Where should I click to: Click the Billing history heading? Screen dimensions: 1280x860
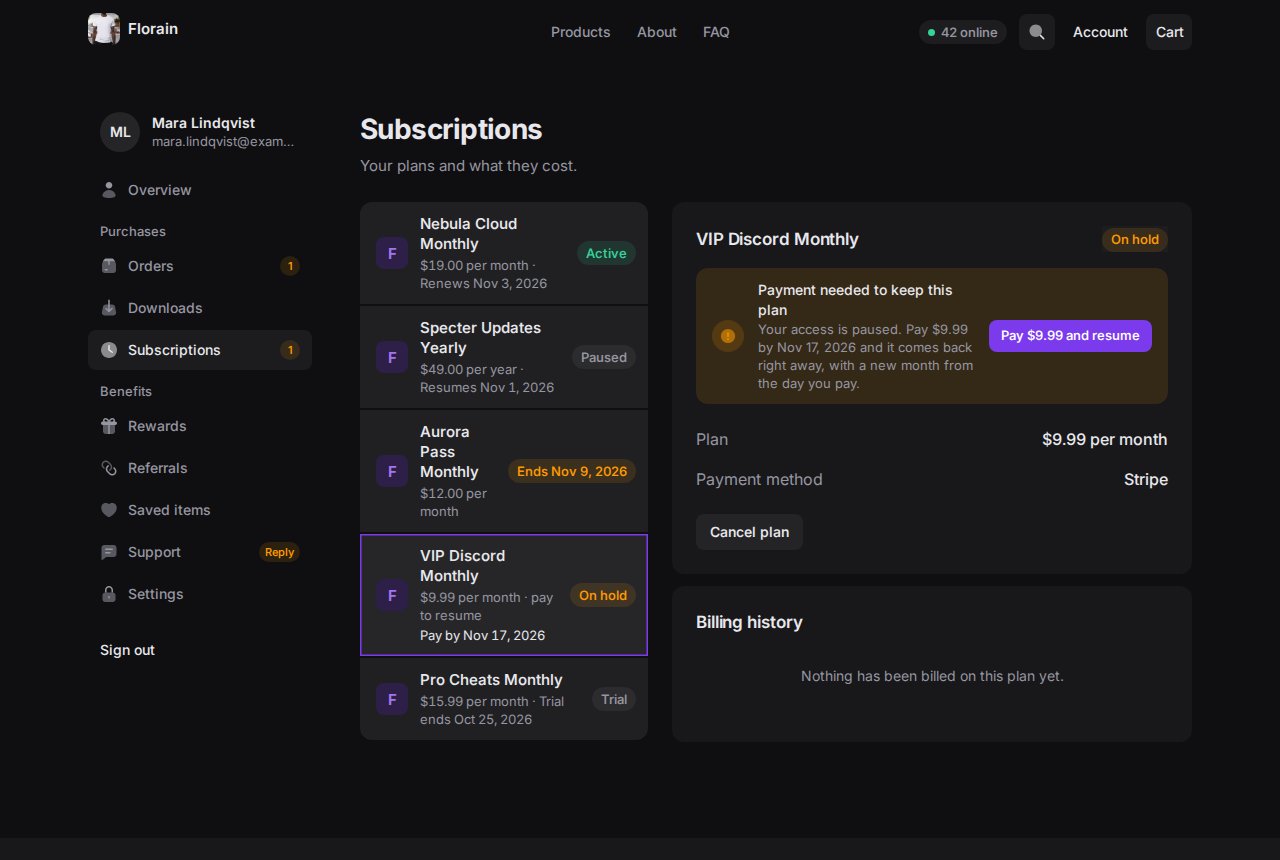click(x=749, y=622)
